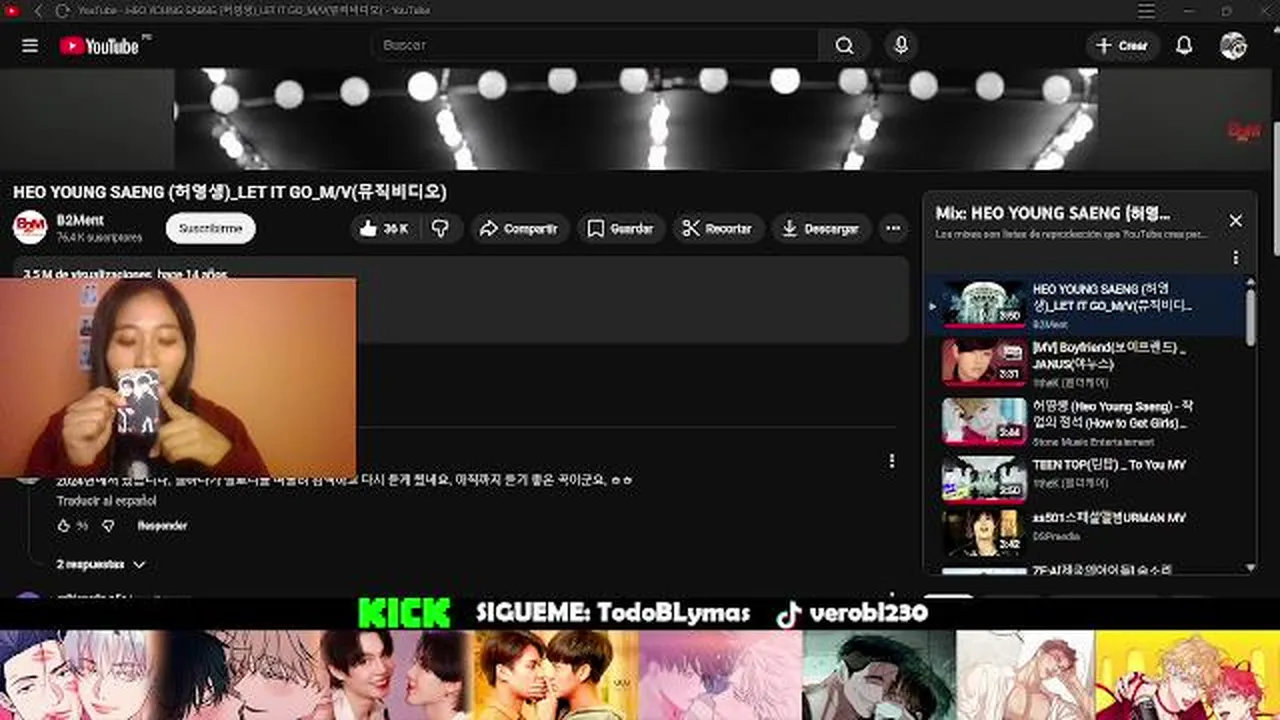
Task: Download video using Descargar
Action: [820, 228]
